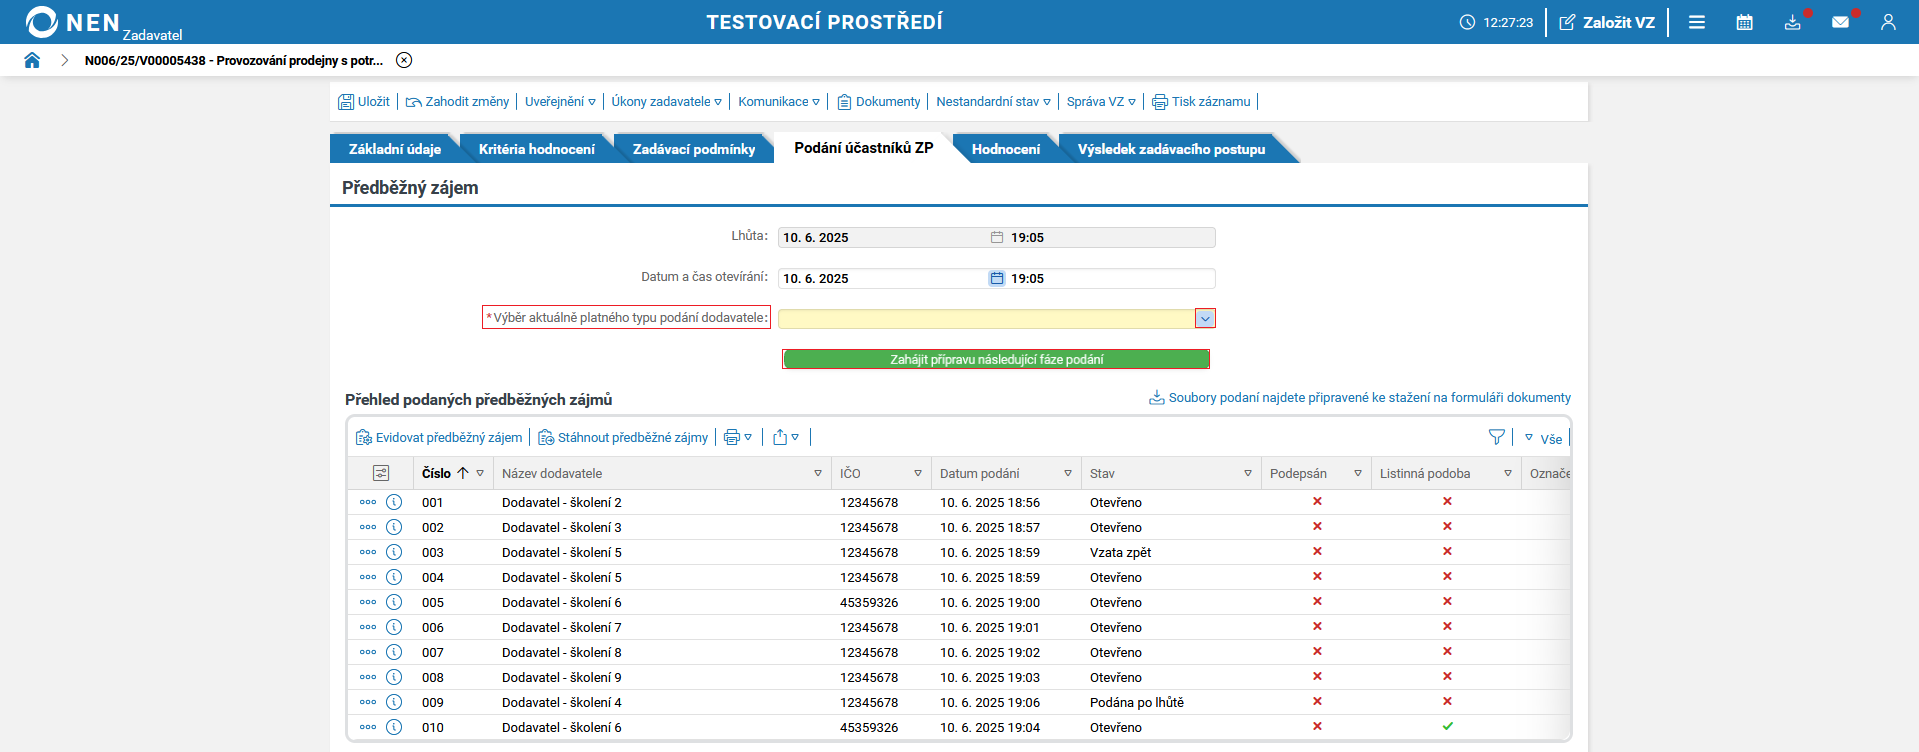
Task: Open date picker for Datum a čas otevírání
Action: (997, 278)
